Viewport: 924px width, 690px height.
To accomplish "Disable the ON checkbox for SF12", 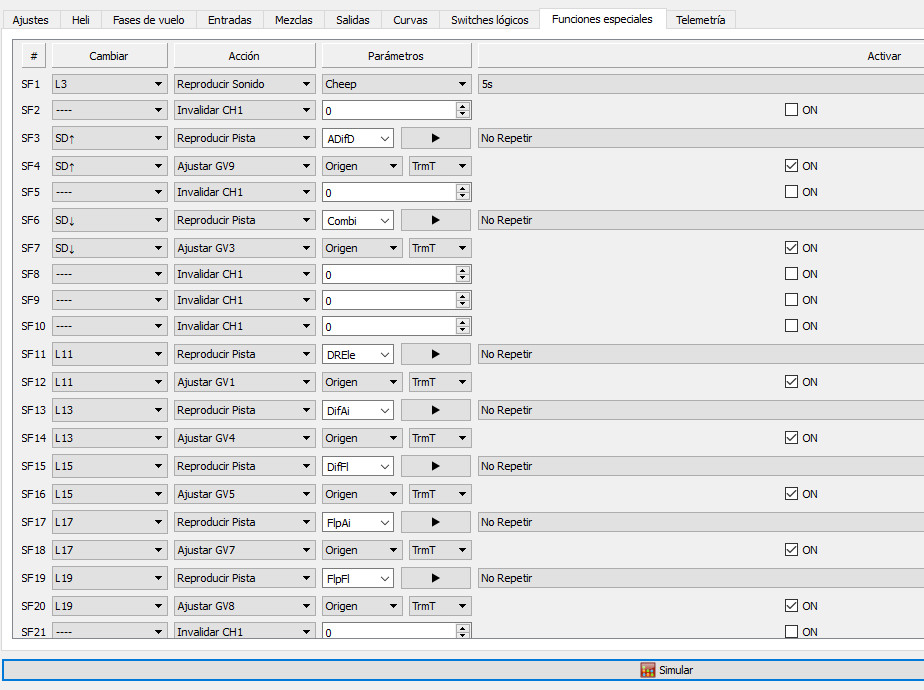I will coord(792,382).
